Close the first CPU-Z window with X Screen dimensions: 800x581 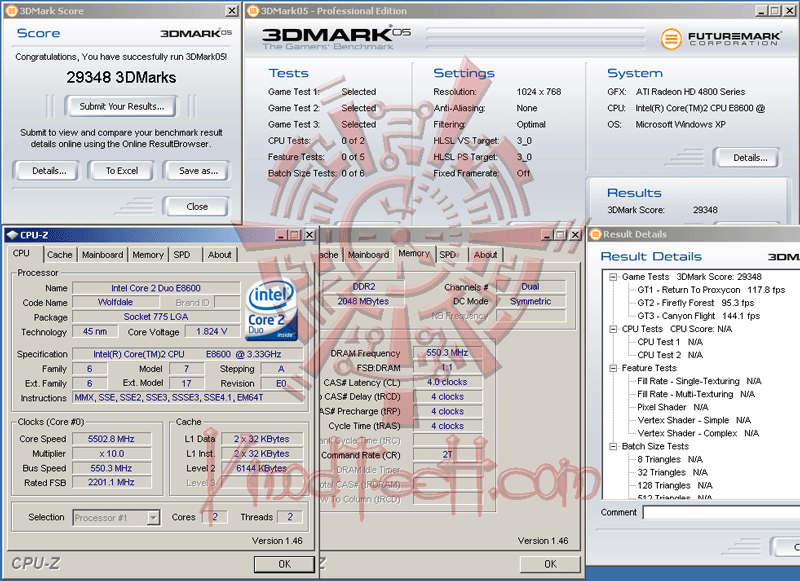click(x=310, y=235)
